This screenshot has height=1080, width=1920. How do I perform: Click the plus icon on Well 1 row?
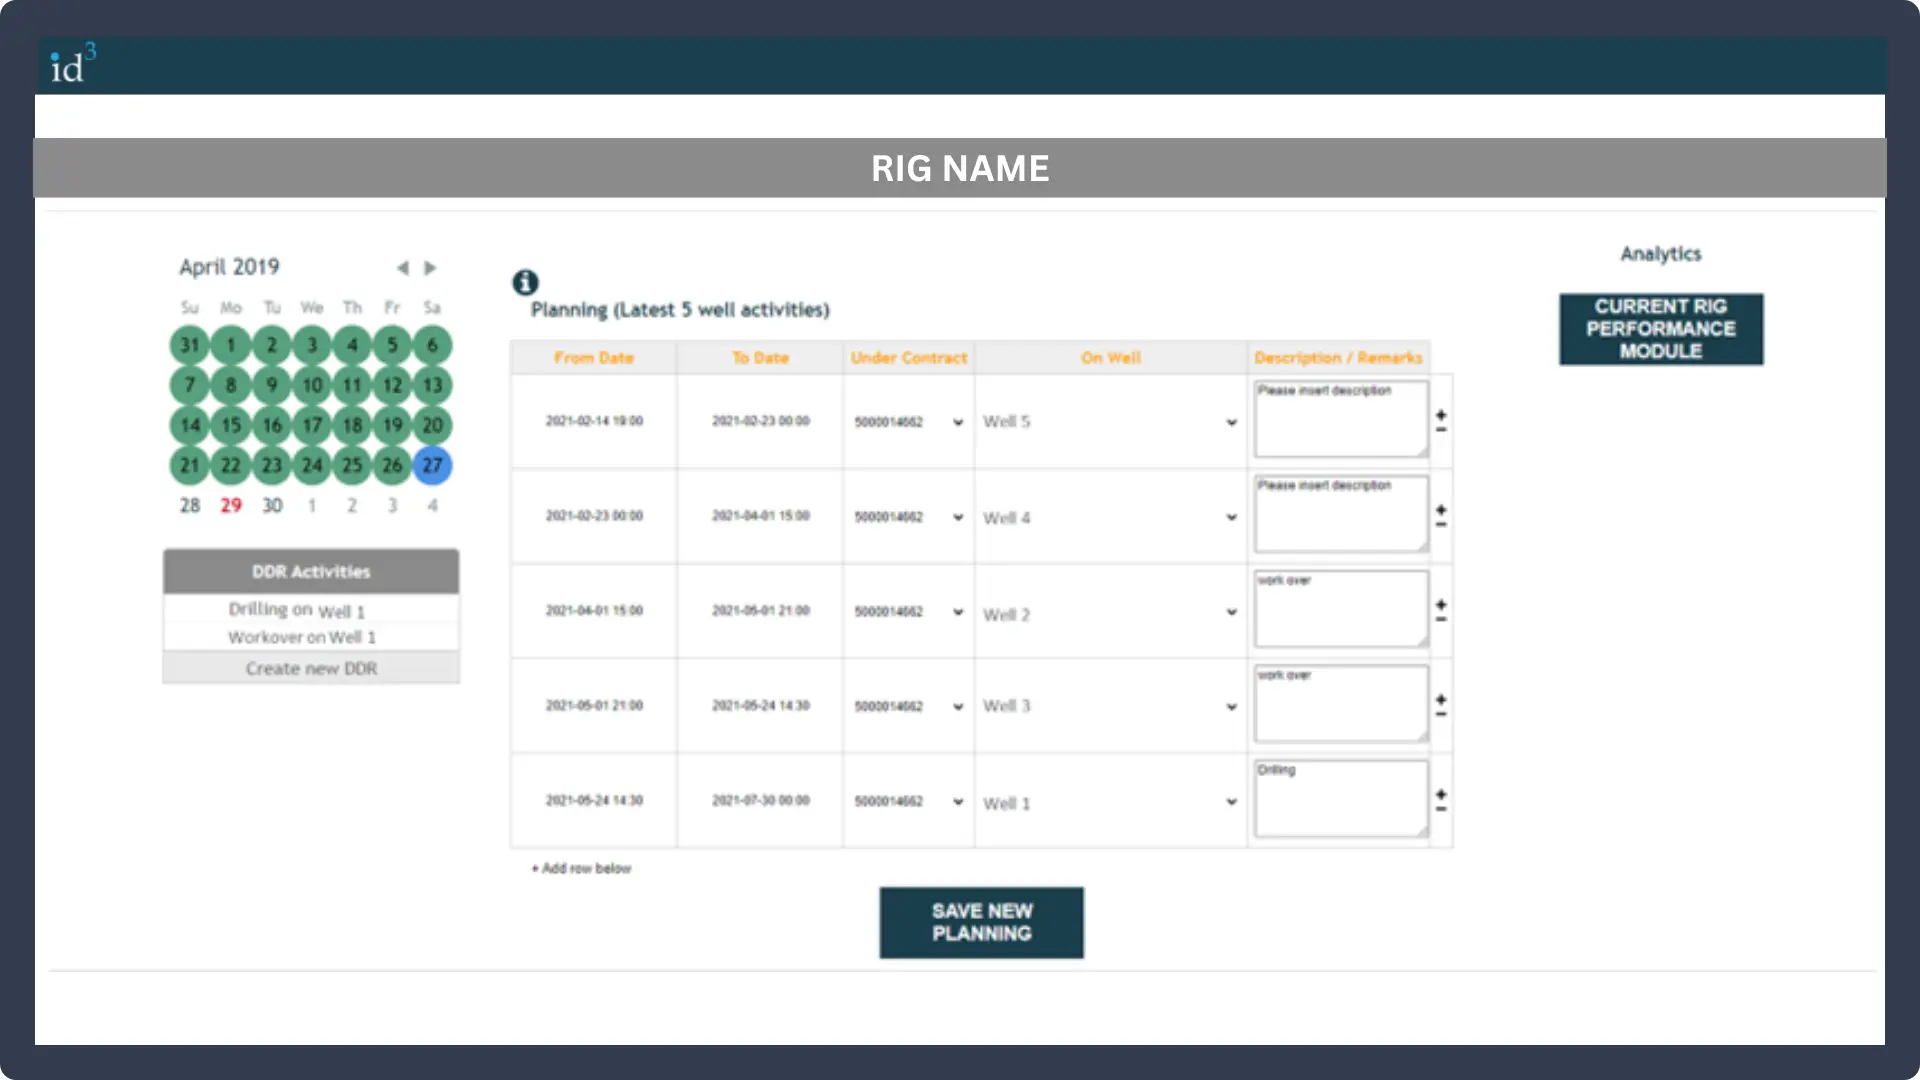point(1441,794)
